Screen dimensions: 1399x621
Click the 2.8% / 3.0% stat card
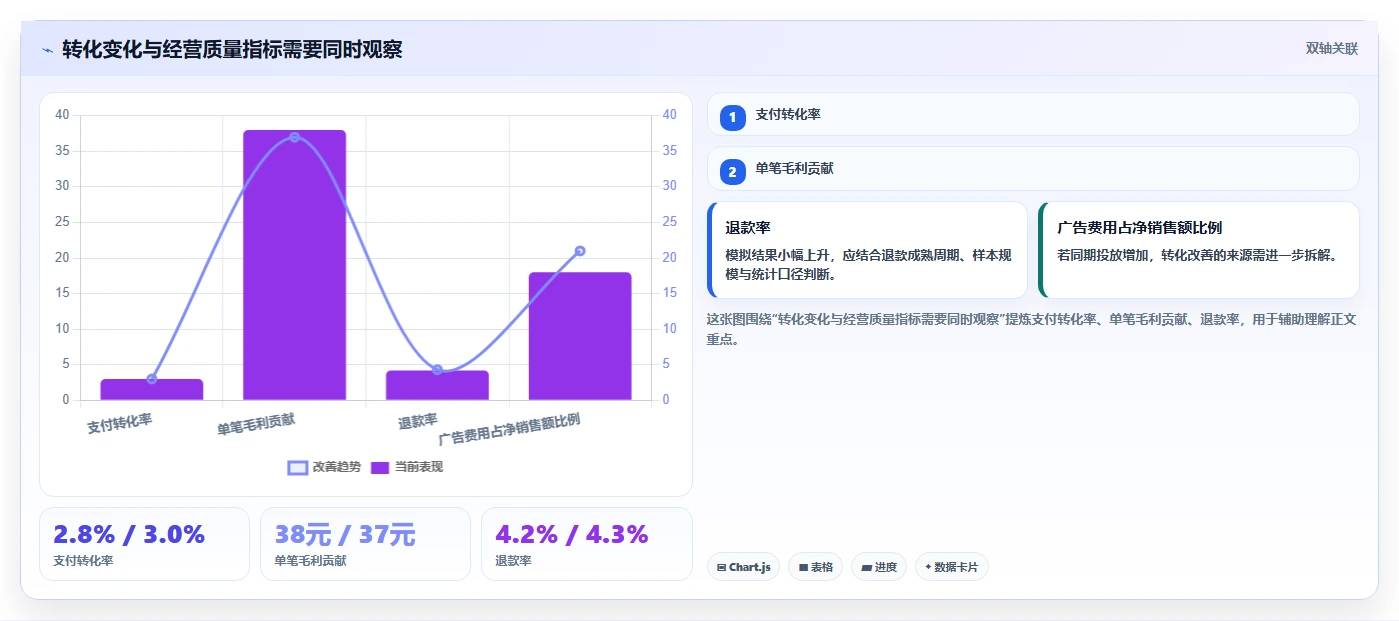click(x=144, y=544)
